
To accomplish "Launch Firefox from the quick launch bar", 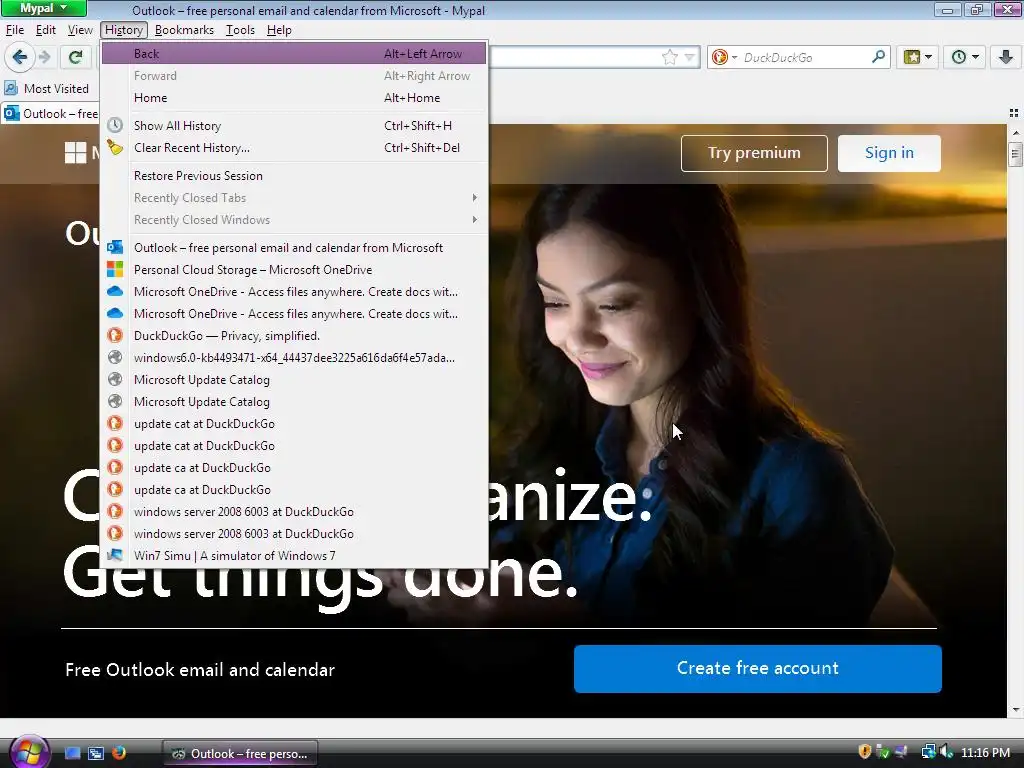I will [x=119, y=753].
